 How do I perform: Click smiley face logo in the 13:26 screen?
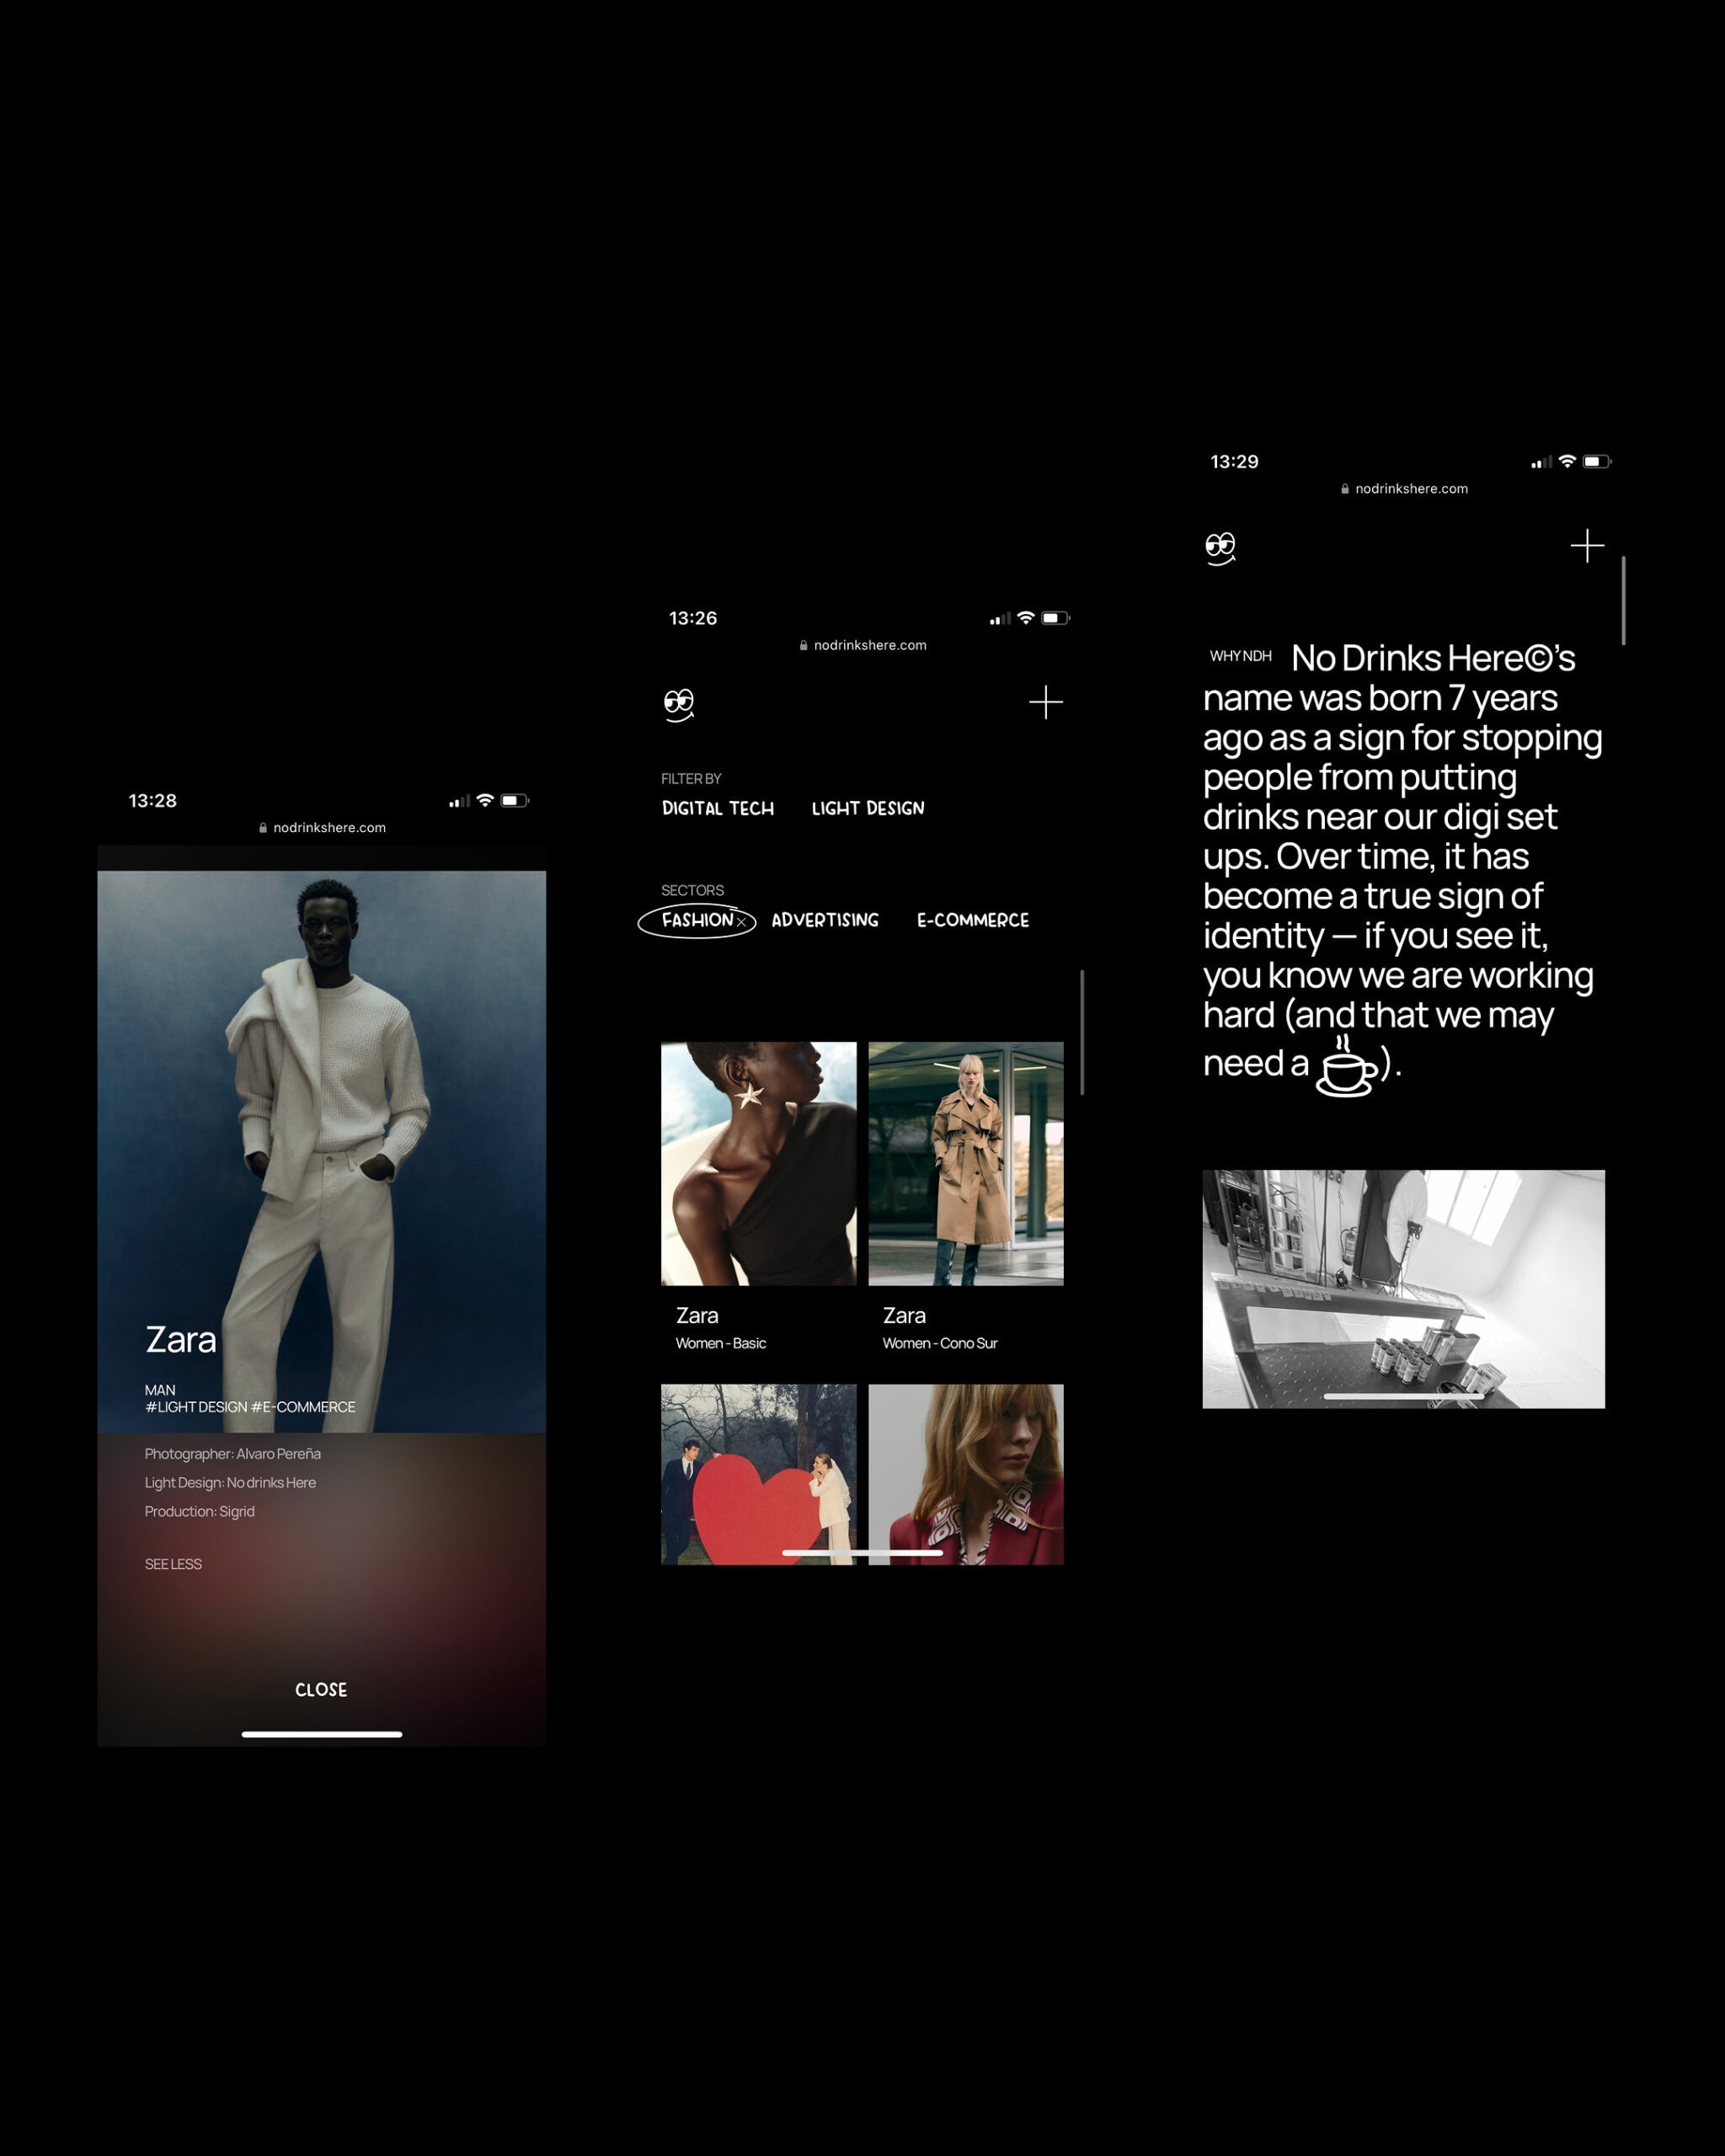[679, 704]
